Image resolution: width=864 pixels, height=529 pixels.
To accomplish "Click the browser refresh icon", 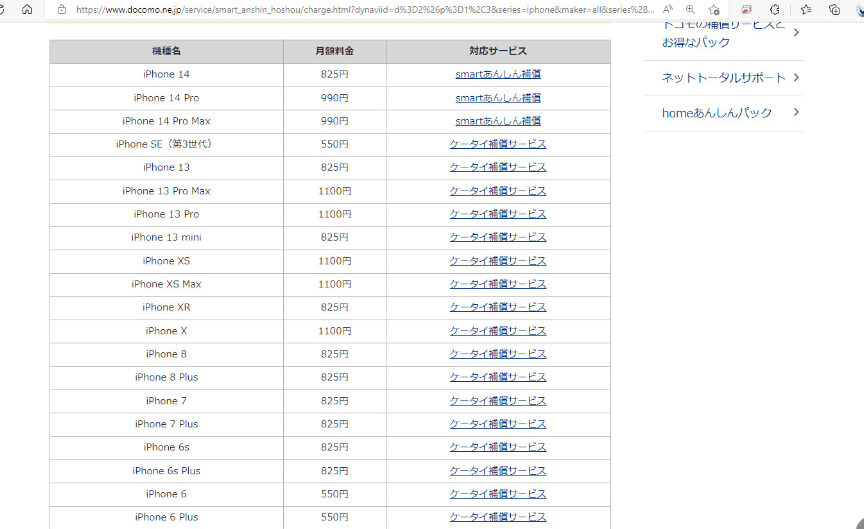I will pos(5,9).
